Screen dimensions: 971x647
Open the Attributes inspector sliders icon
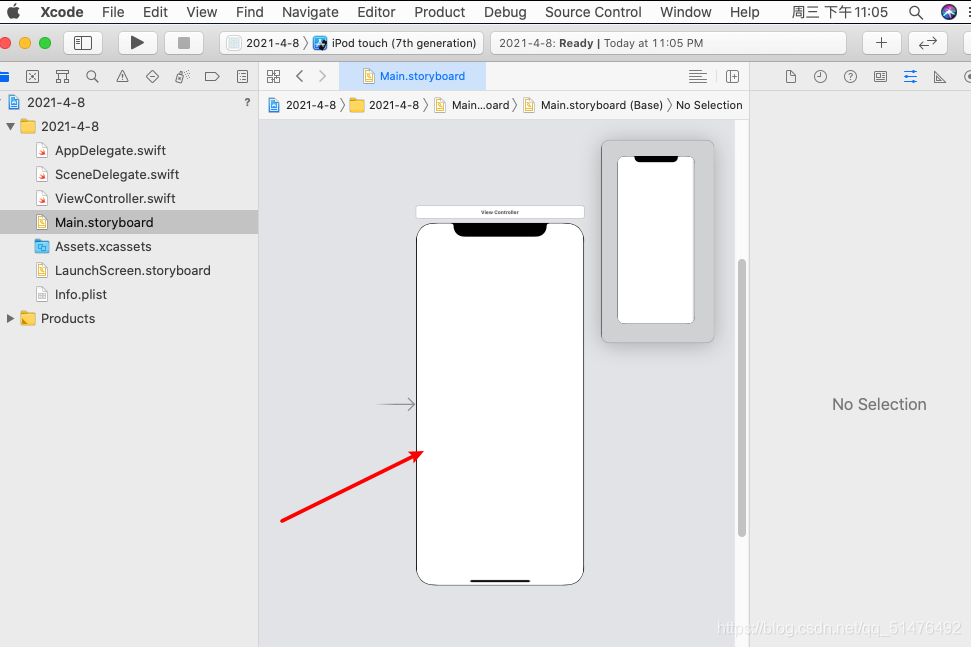[911, 76]
